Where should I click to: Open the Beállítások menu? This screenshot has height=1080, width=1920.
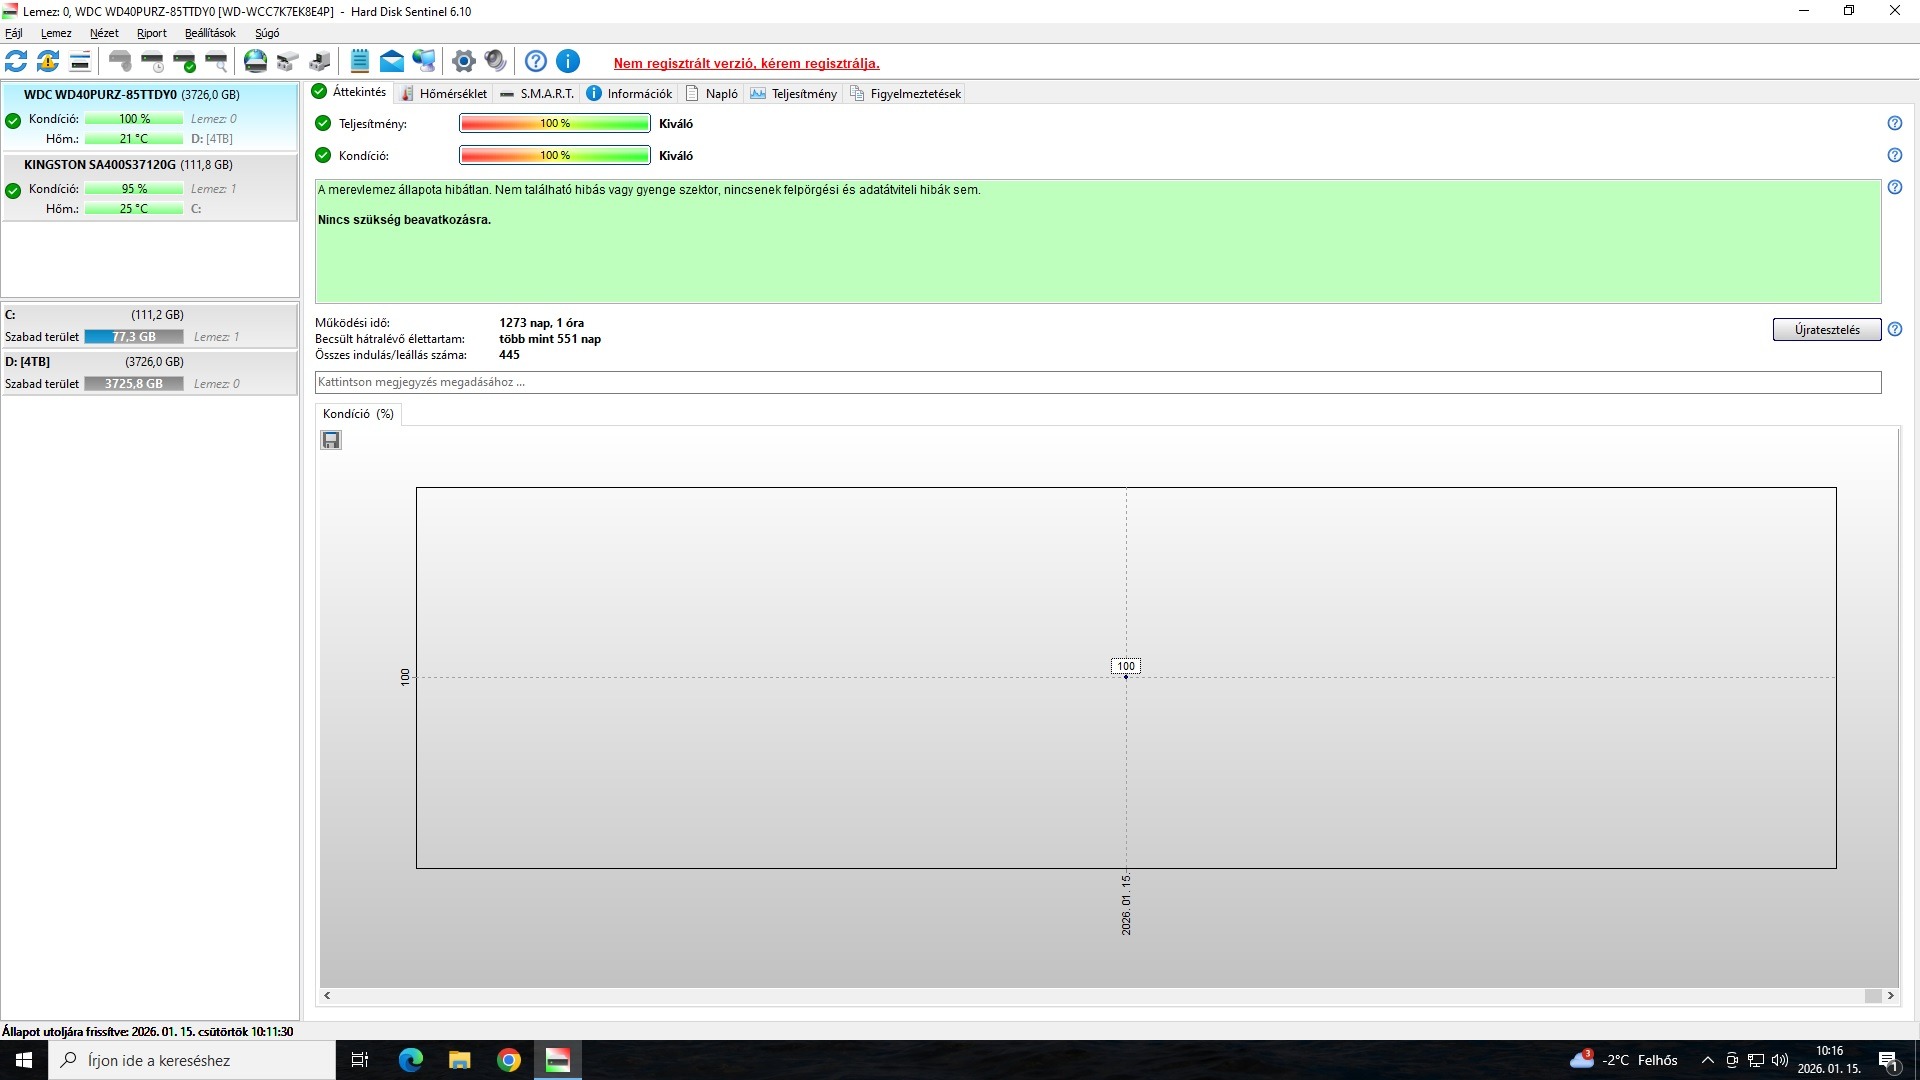210,33
